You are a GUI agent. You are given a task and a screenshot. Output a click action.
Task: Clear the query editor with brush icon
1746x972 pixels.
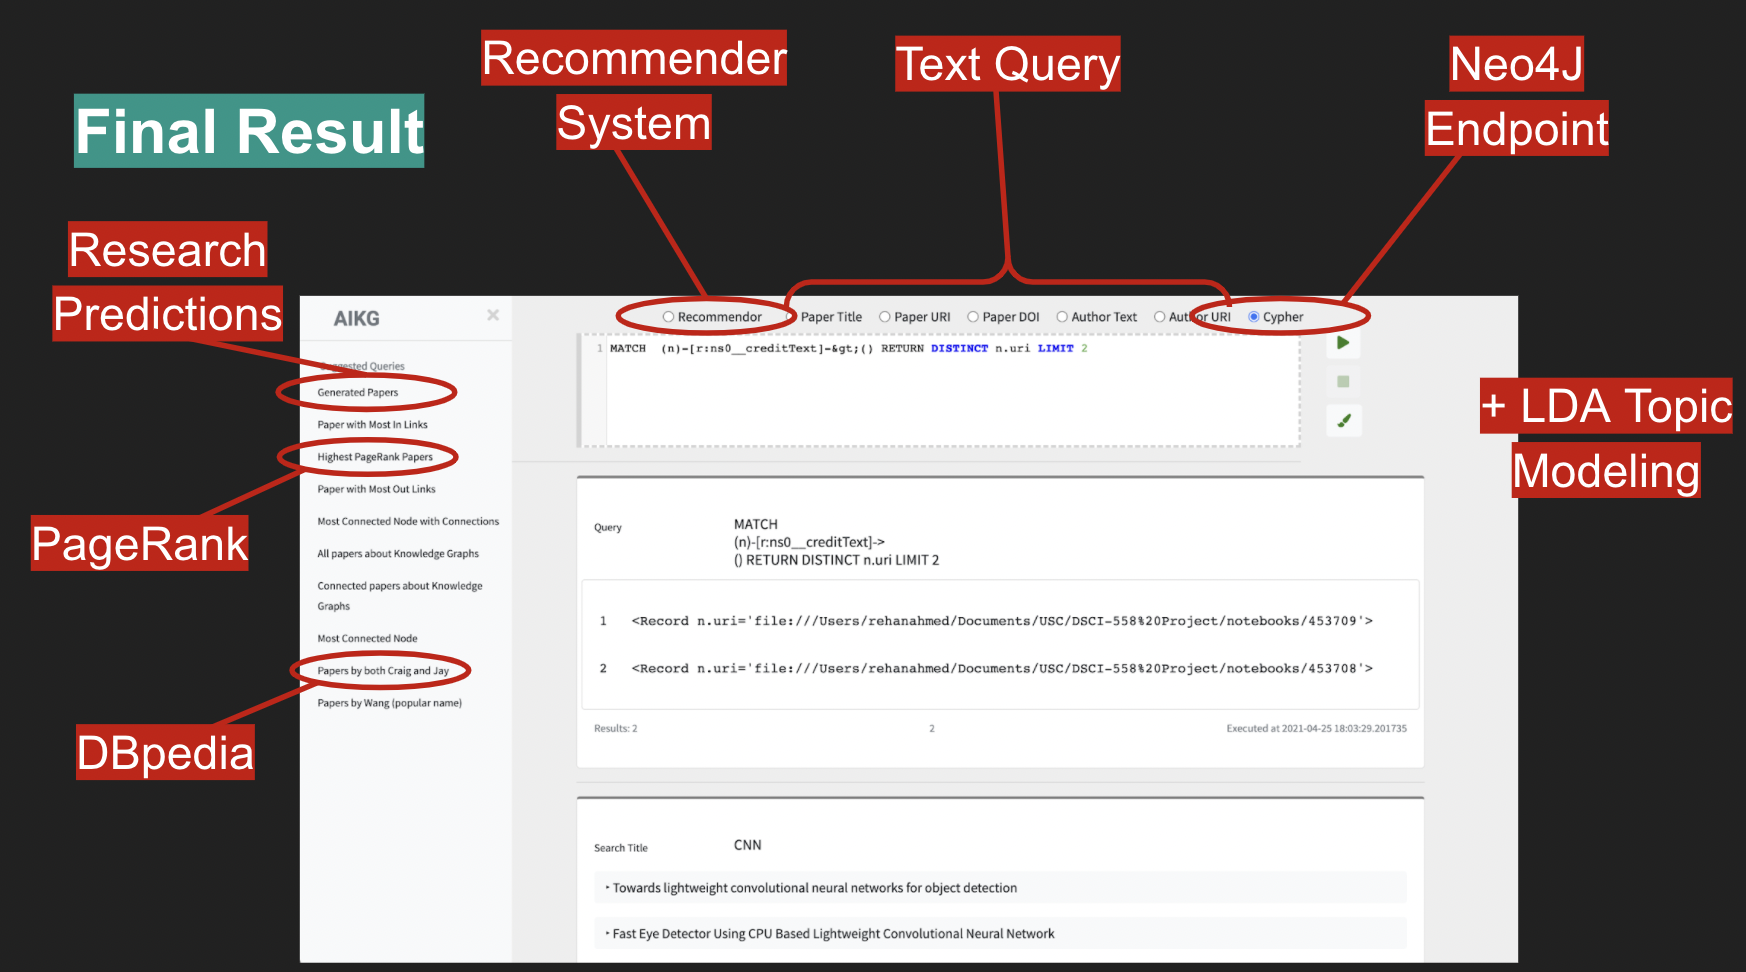1343,420
